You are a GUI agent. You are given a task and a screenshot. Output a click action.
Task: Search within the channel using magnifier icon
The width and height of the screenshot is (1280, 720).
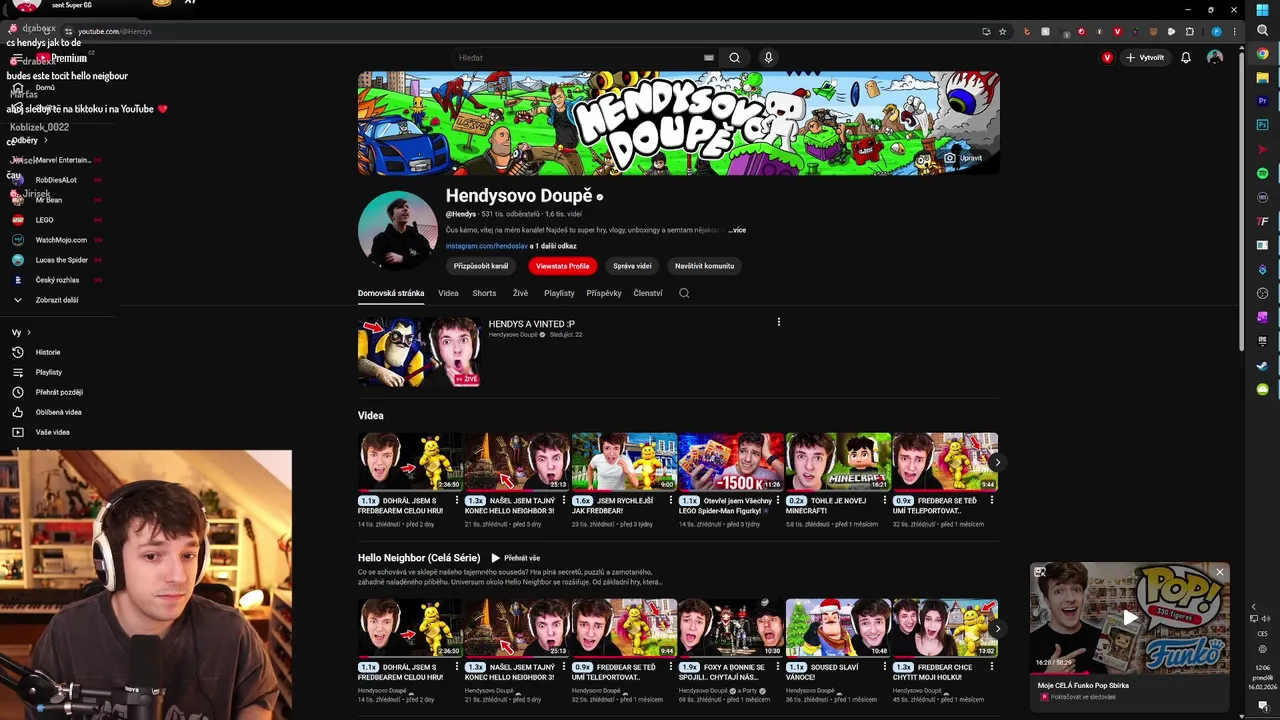(684, 293)
